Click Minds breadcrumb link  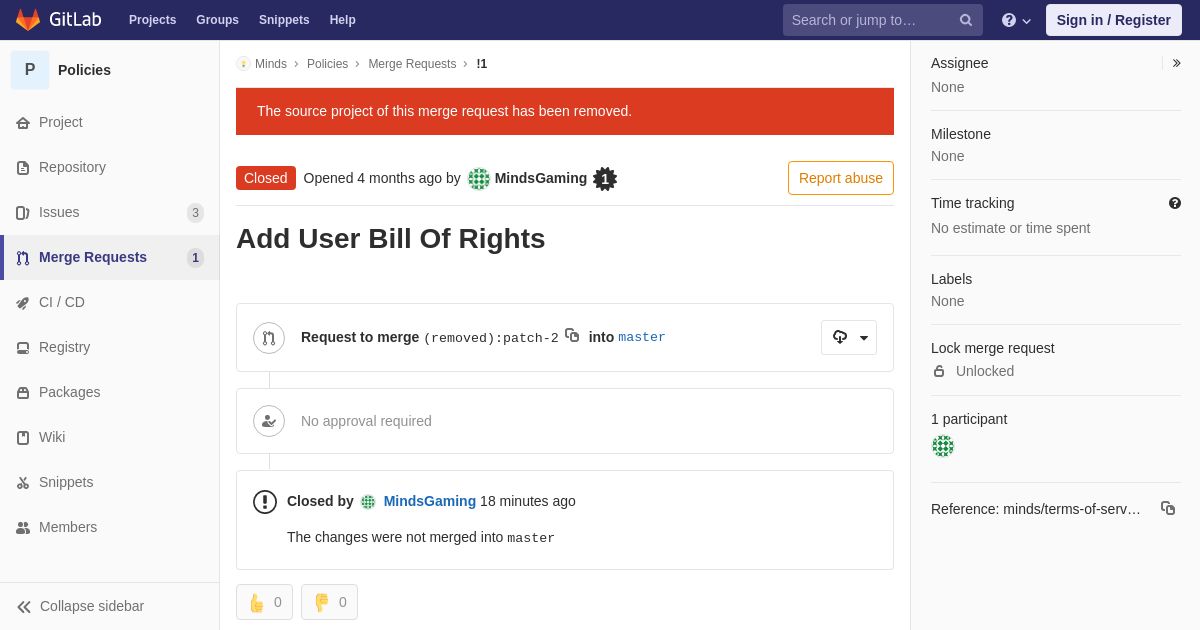tap(271, 64)
